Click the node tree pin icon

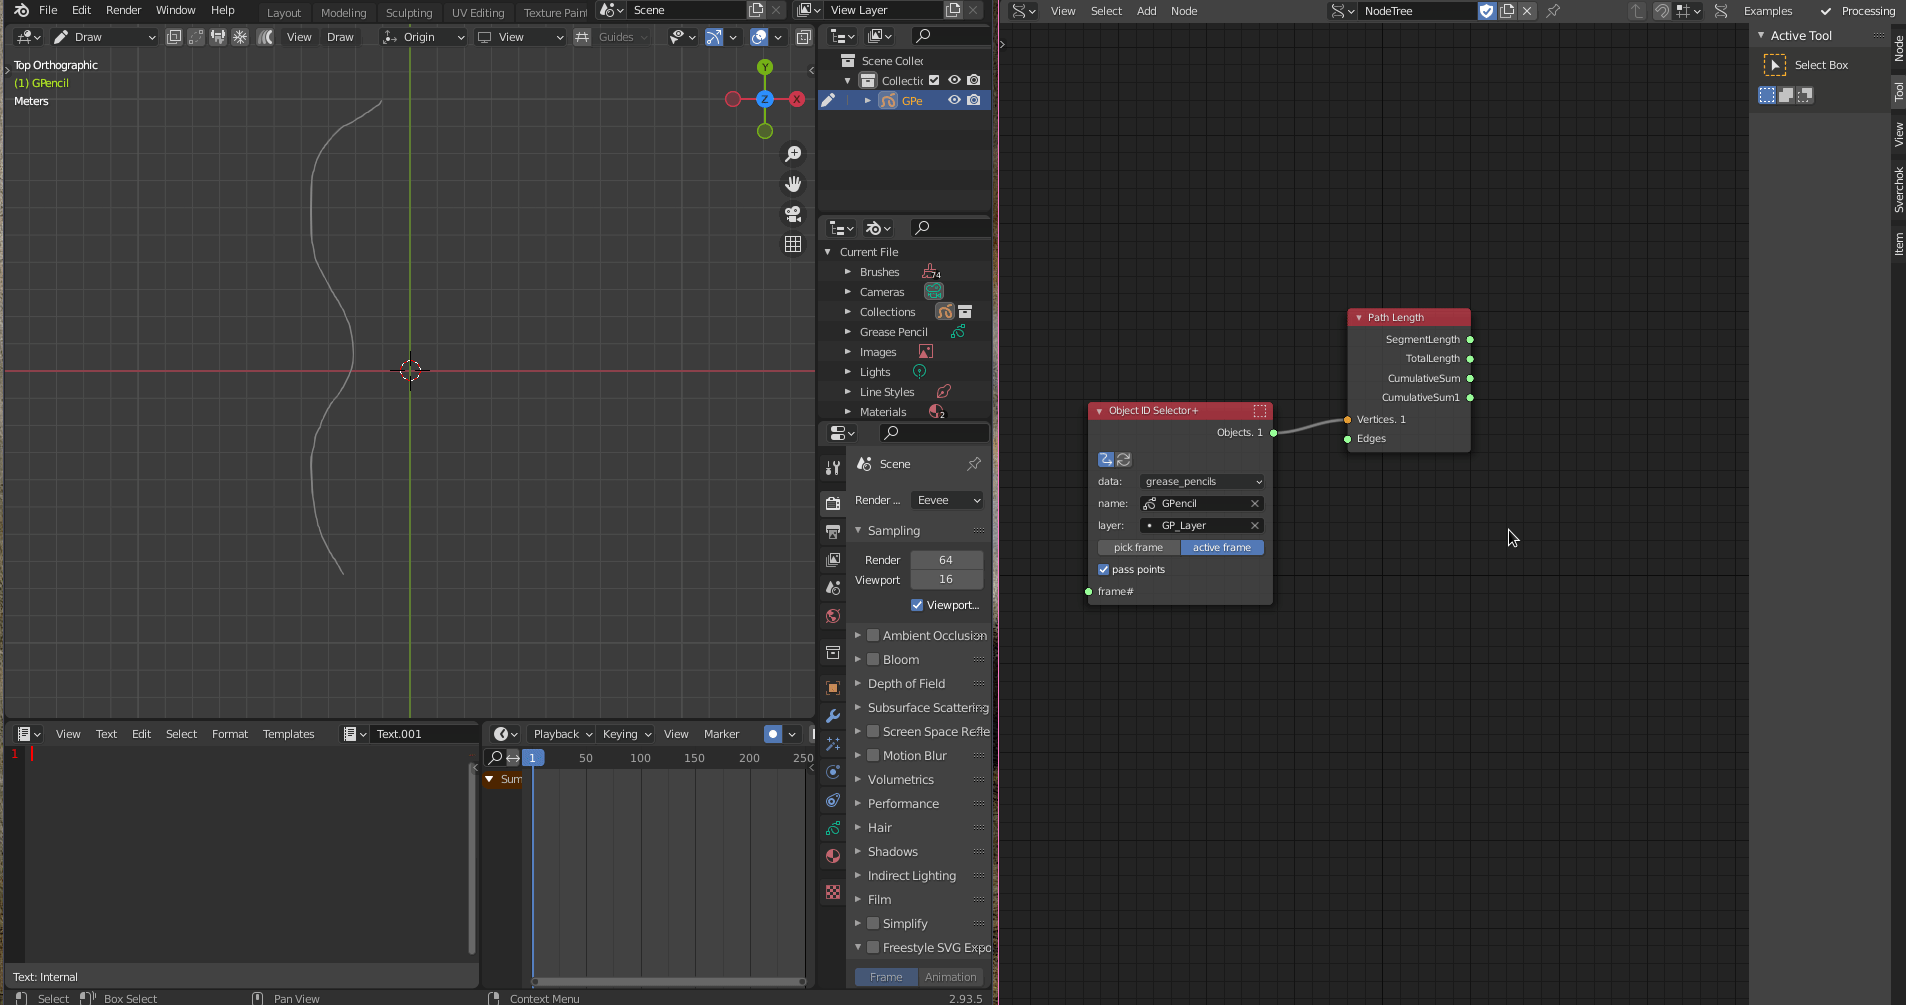pyautogui.click(x=1553, y=11)
